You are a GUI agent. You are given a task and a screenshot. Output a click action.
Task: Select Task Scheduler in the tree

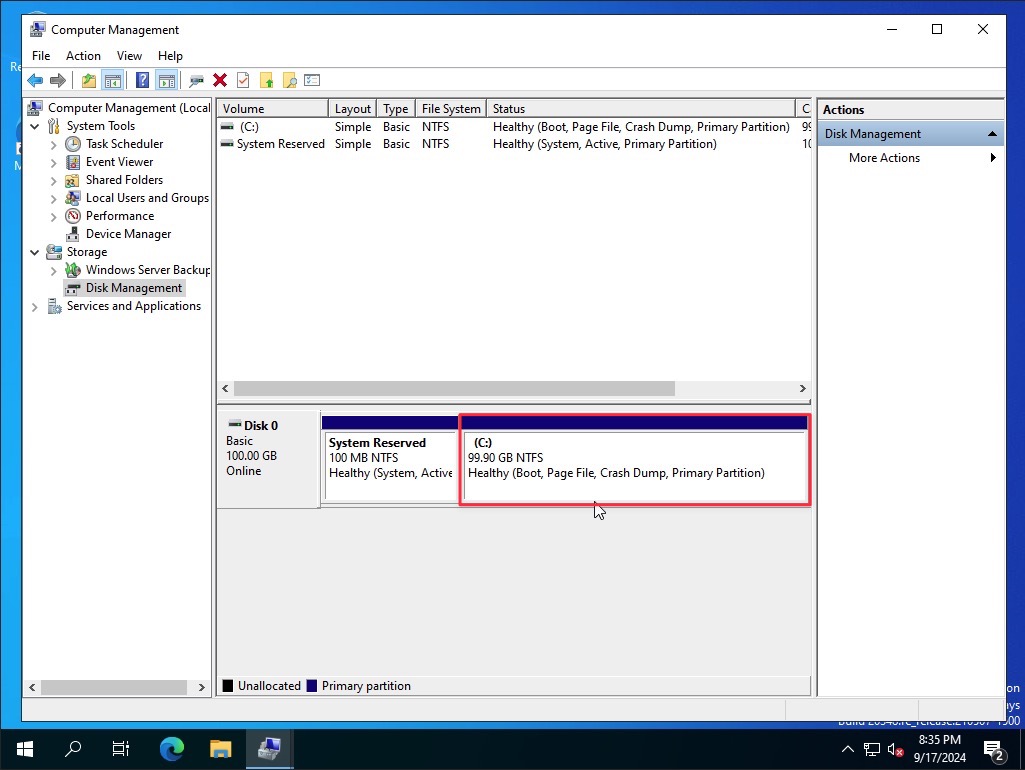point(124,144)
